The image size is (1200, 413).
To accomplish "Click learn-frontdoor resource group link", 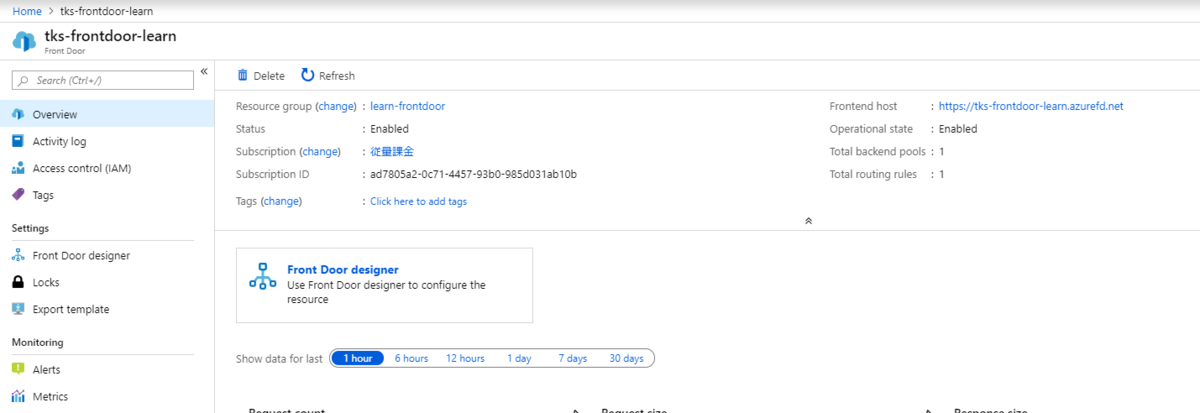I will point(408,106).
